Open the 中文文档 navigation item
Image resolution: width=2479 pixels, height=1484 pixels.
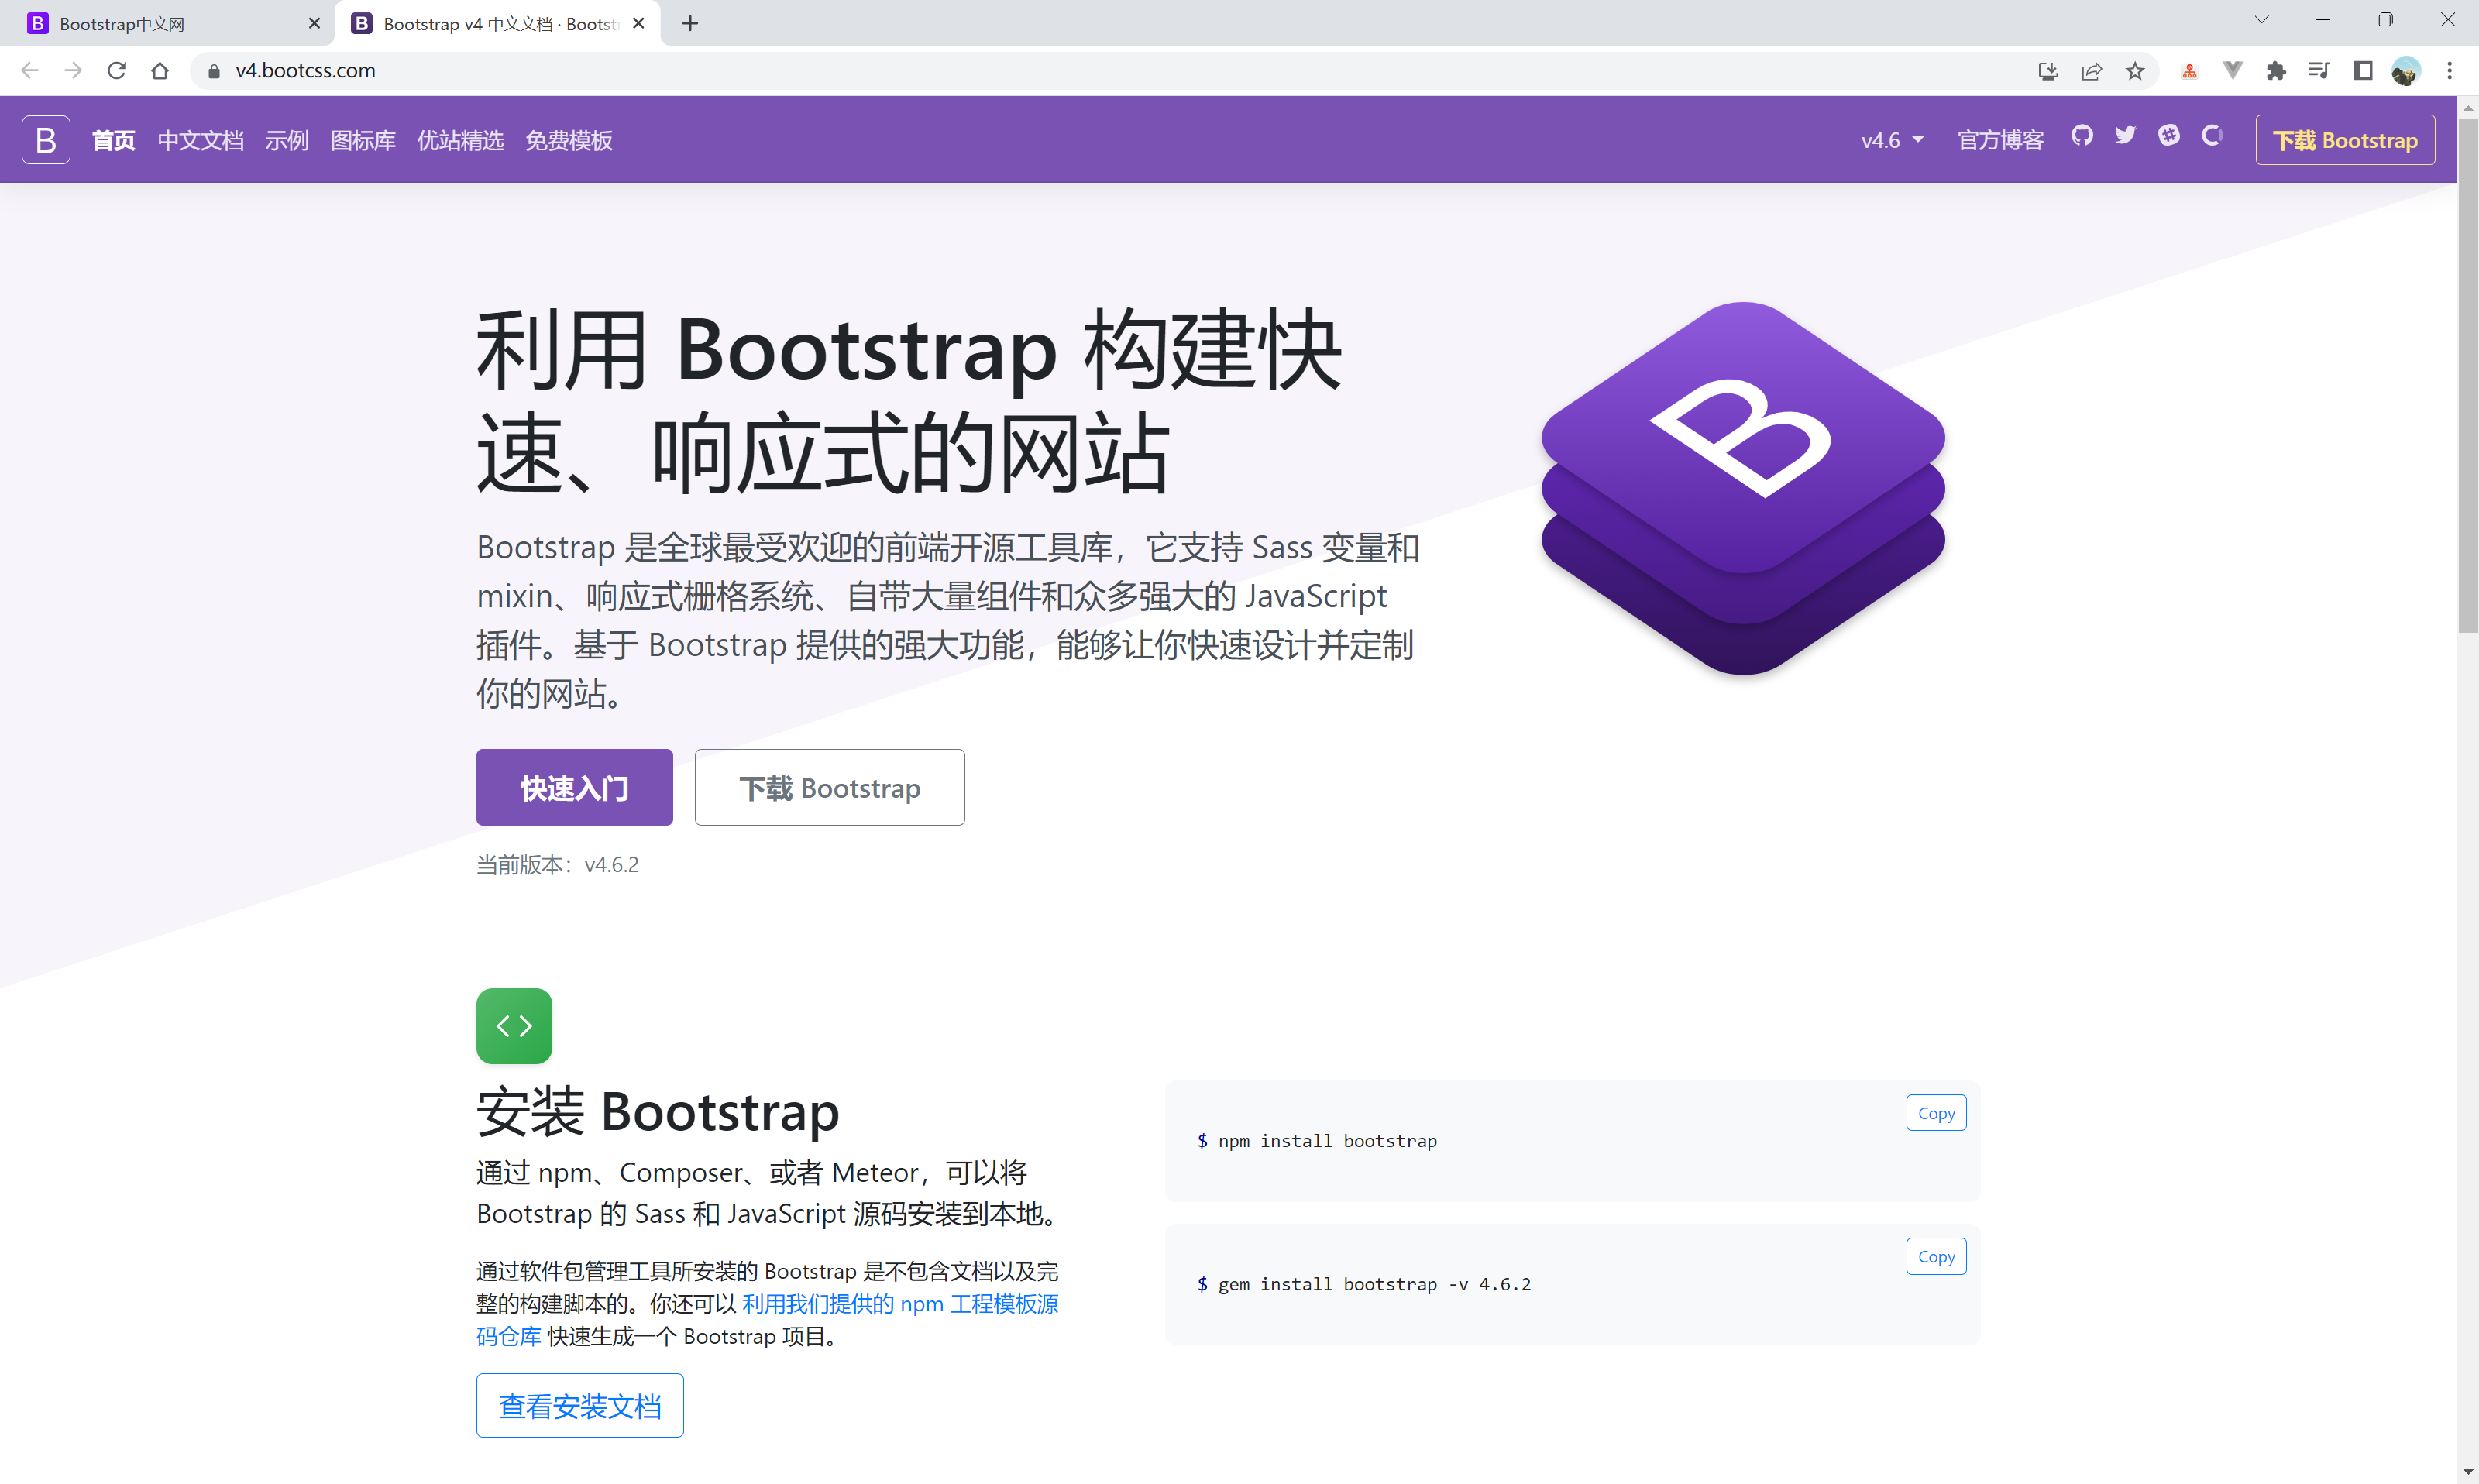199,140
